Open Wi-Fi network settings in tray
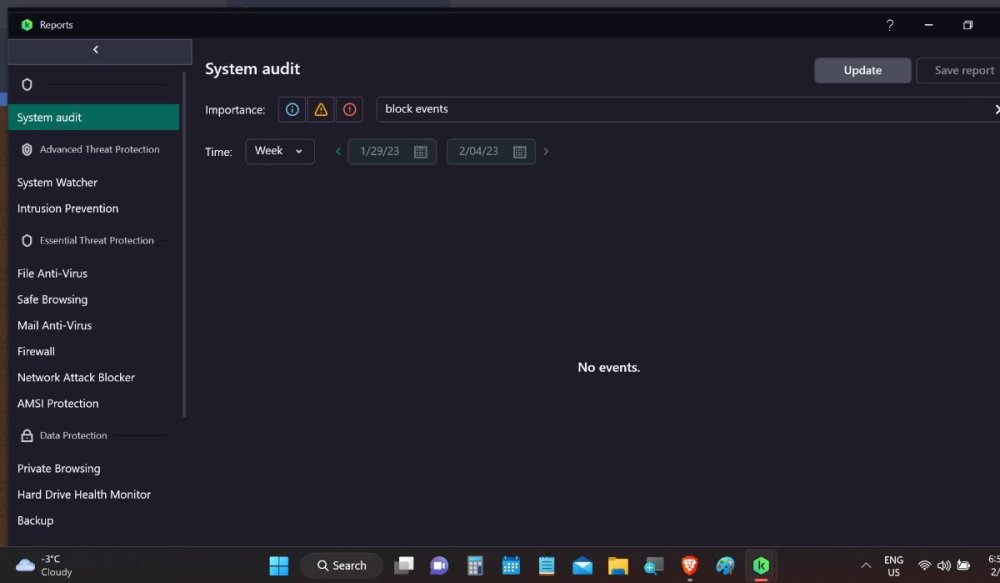Screen dimensions: 1000x583 pyautogui.click(x=924, y=566)
